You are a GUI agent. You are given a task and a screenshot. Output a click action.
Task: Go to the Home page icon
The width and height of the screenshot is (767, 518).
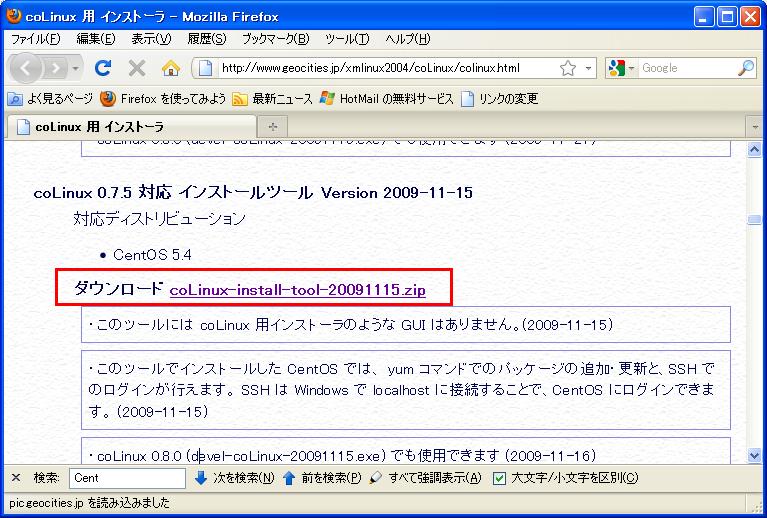171,68
